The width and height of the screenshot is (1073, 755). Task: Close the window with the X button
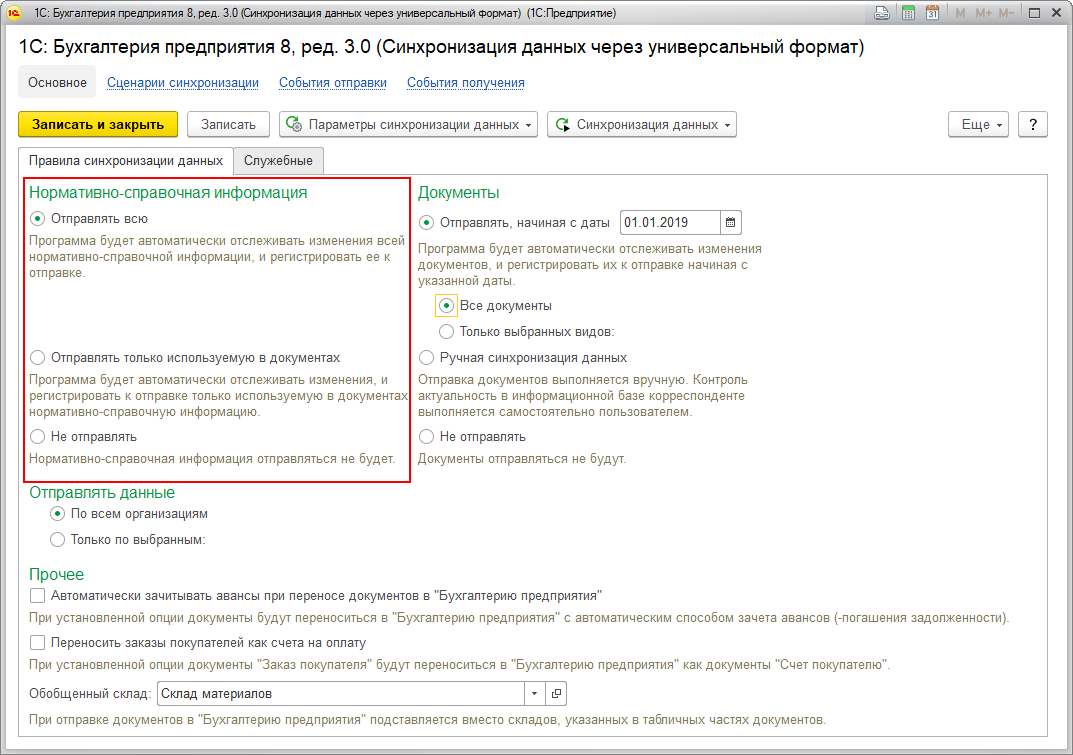tap(1056, 13)
